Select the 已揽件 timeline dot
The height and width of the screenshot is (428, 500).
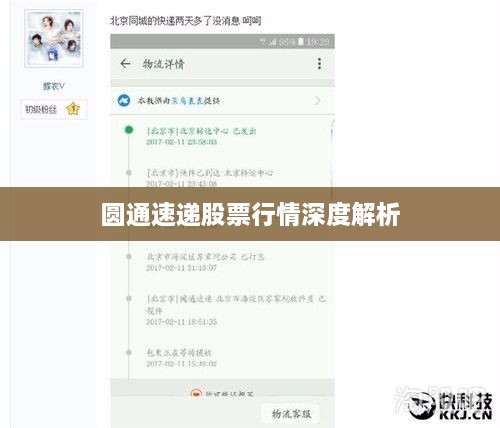click(x=129, y=298)
